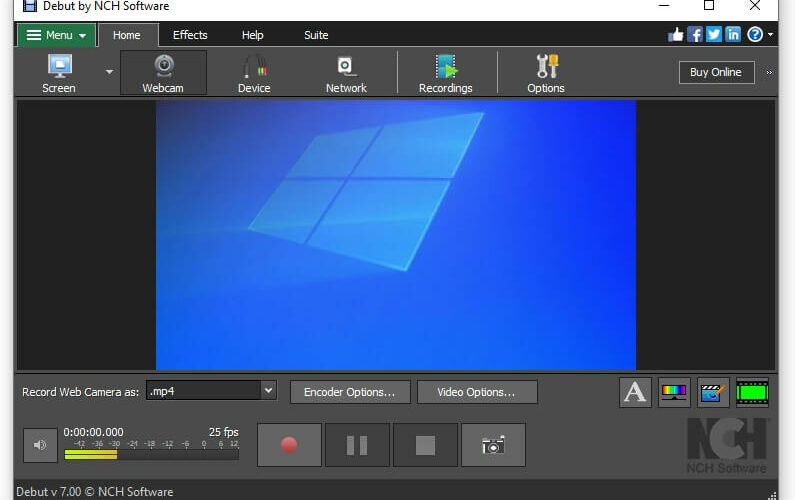This screenshot has height=500, width=795.
Task: Open the video watermark tool
Action: point(713,392)
